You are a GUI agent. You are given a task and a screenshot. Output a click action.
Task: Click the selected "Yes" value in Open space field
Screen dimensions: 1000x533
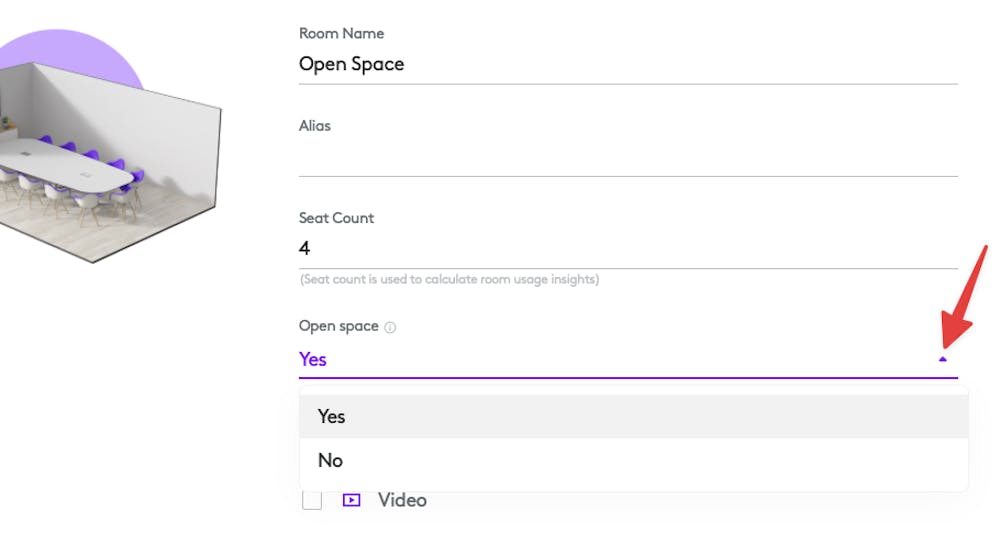(x=313, y=359)
